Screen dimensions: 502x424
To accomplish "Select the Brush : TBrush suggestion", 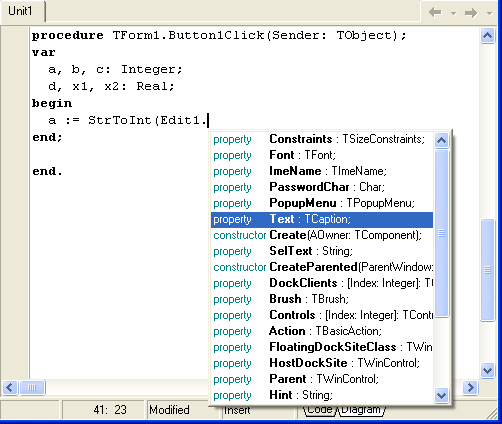I will (322, 299).
